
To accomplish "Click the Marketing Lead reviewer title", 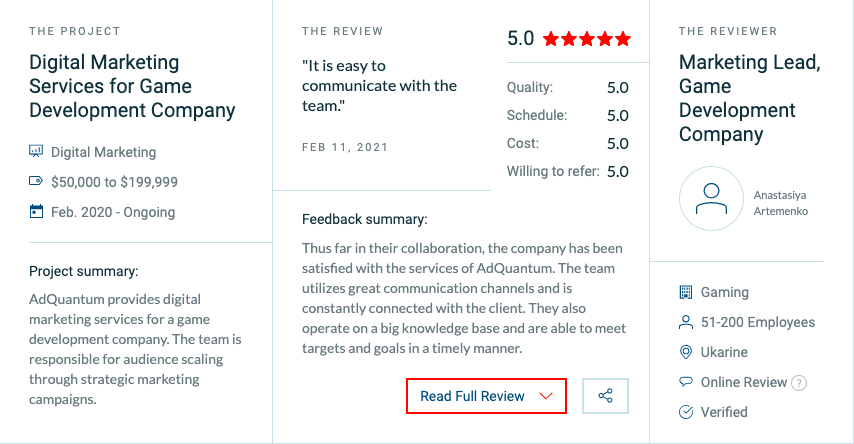I will [749, 98].
